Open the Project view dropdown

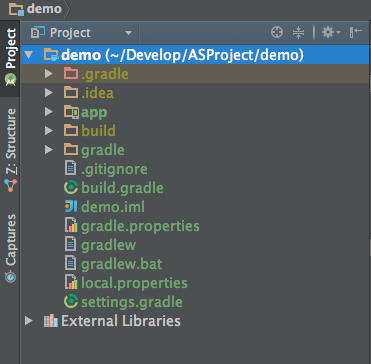coord(128,33)
